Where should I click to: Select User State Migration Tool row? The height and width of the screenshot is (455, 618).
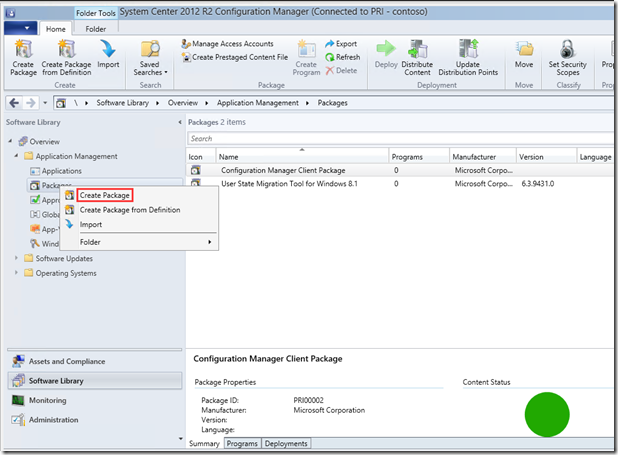click(400, 184)
